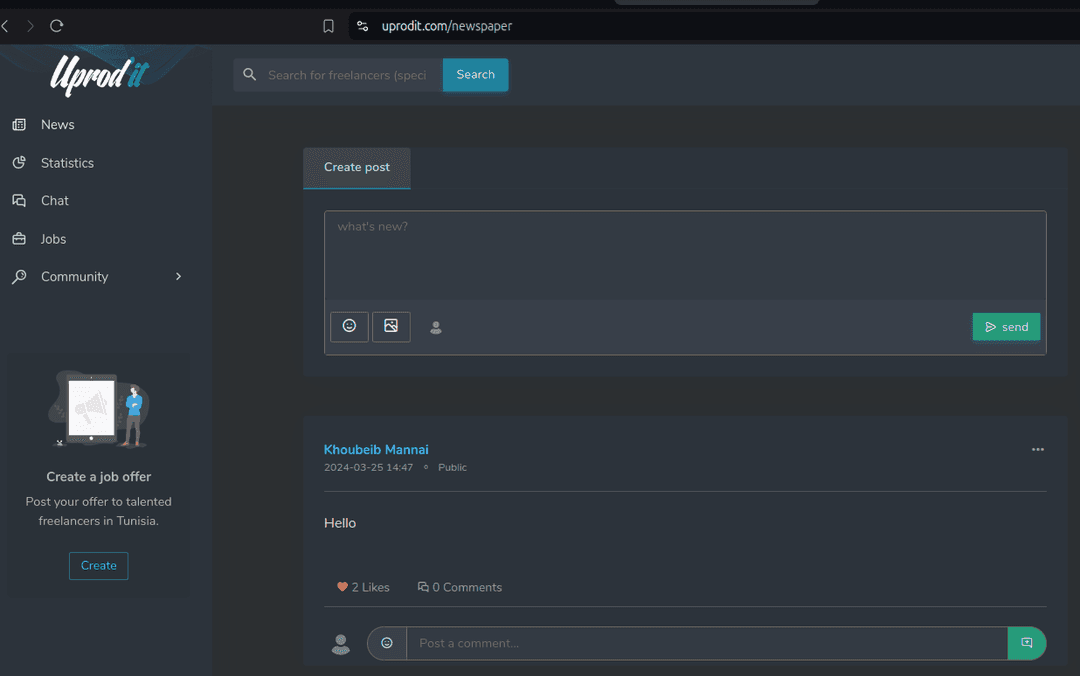Open the three-dot menu on Khoubeib's post

pos(1037,450)
